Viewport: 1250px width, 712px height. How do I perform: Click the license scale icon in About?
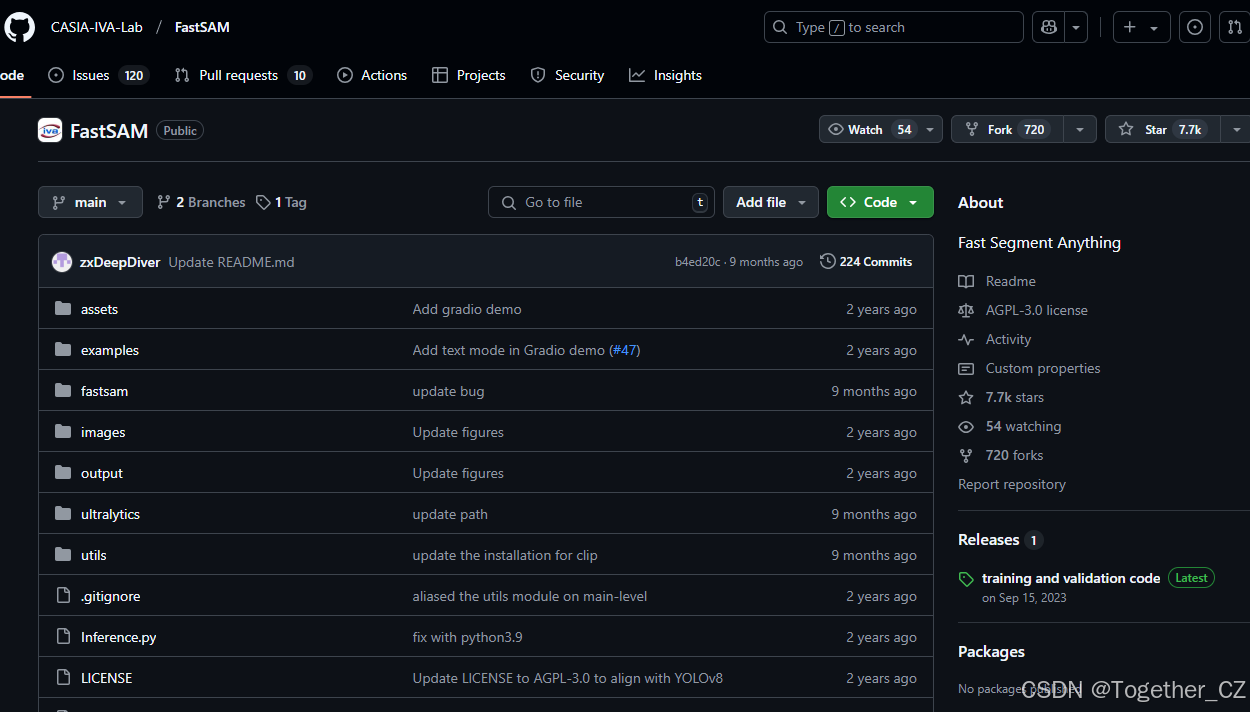coord(966,310)
